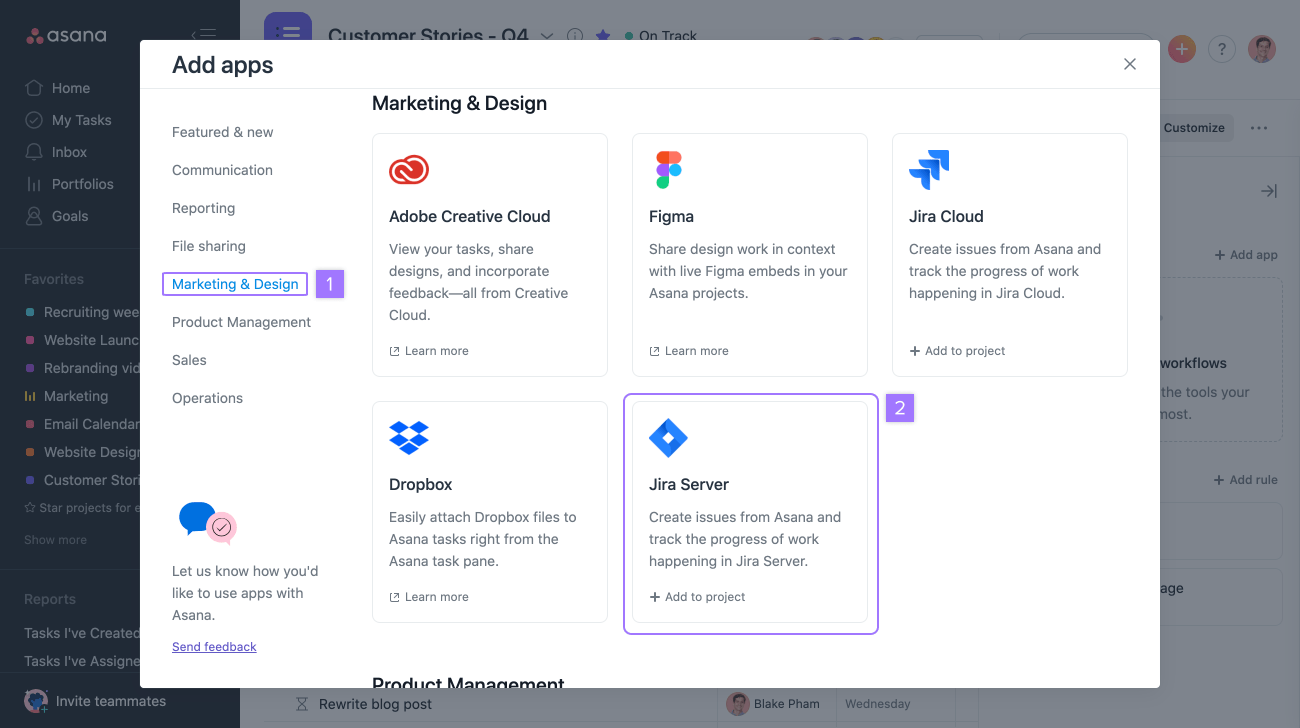
Task: Click the orange plus quick-add button
Action: coord(1182,48)
